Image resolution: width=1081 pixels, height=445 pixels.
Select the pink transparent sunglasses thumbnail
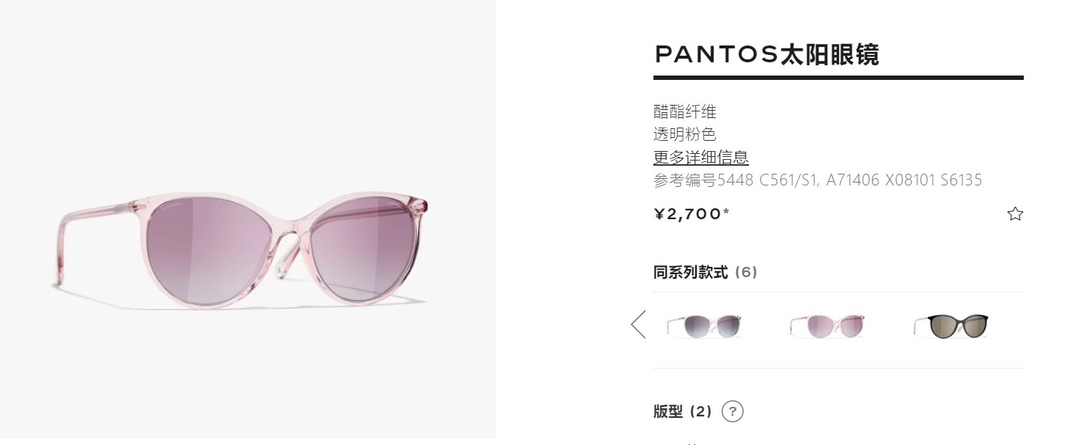pos(827,325)
